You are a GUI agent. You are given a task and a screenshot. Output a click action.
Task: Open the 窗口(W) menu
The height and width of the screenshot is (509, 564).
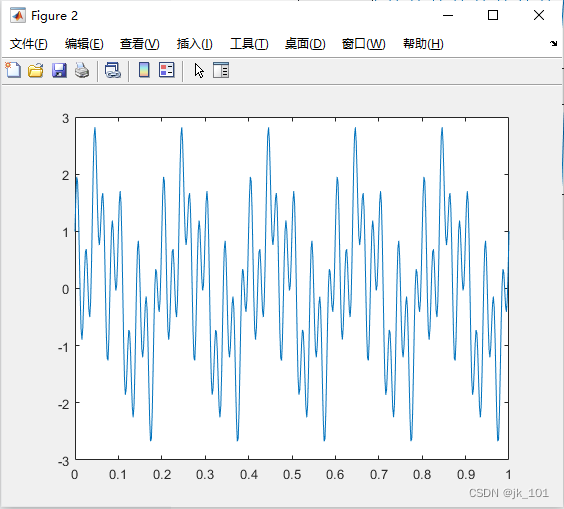coord(363,44)
